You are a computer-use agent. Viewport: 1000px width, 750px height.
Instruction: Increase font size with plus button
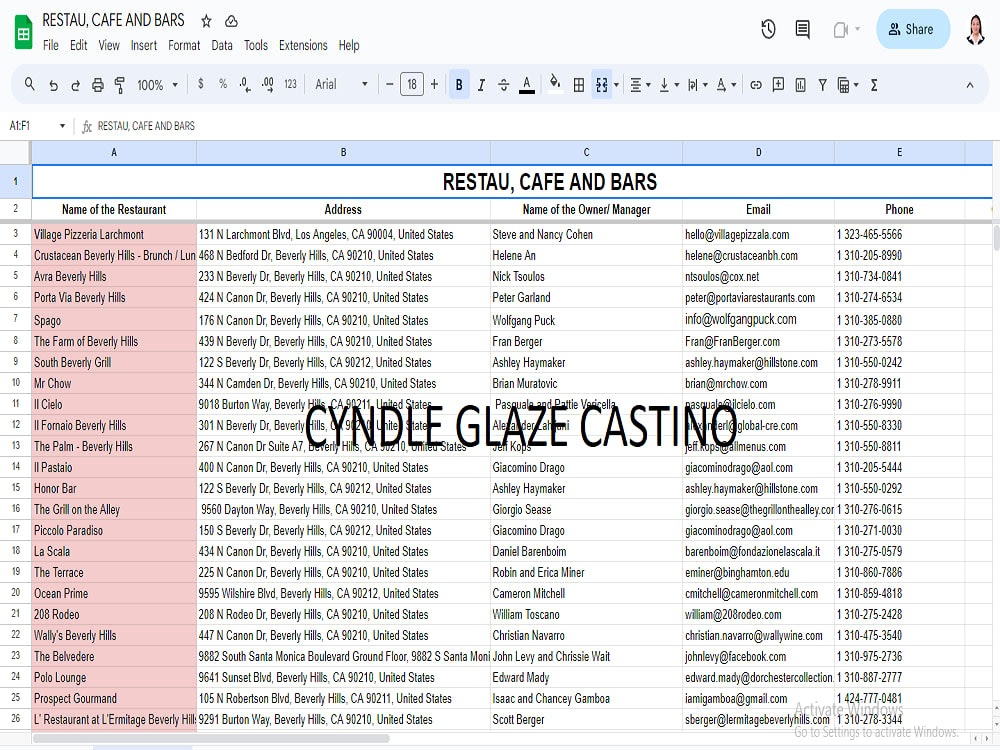(434, 84)
